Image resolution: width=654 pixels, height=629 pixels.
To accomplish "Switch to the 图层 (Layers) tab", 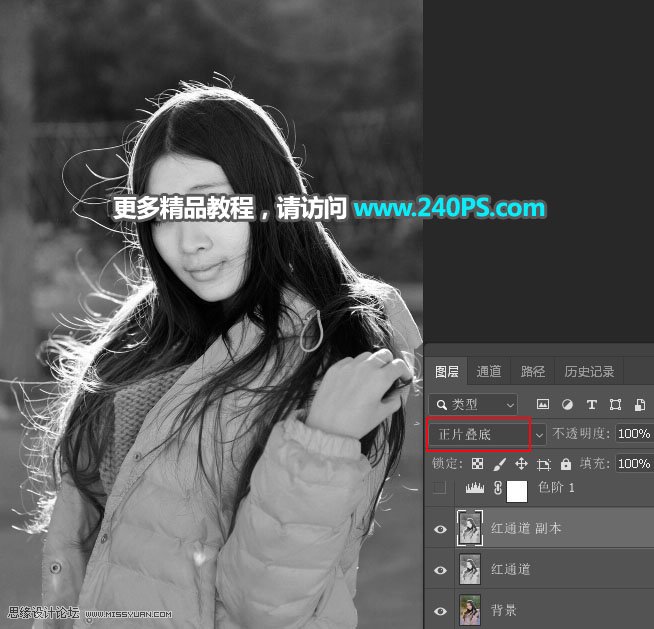I will point(446,371).
